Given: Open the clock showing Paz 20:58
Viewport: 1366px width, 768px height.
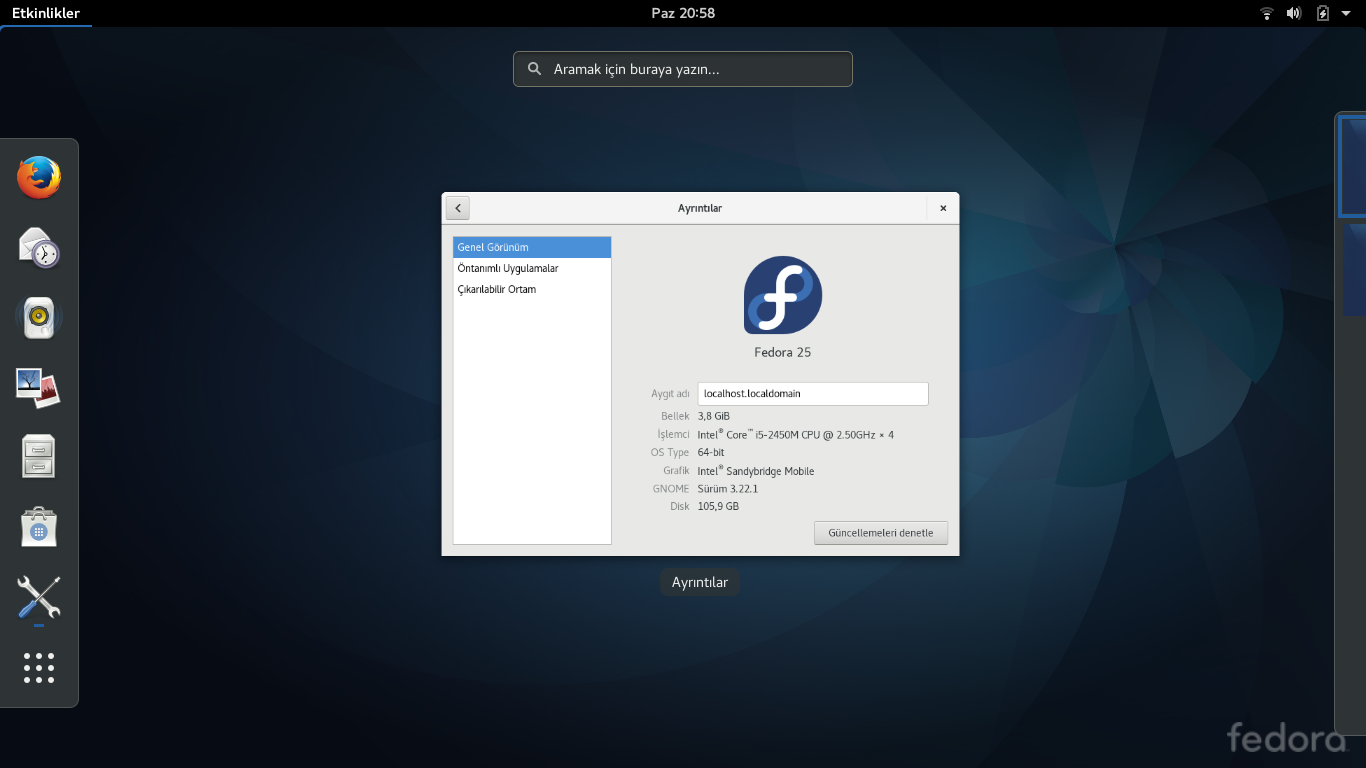Looking at the screenshot, I should 683,13.
